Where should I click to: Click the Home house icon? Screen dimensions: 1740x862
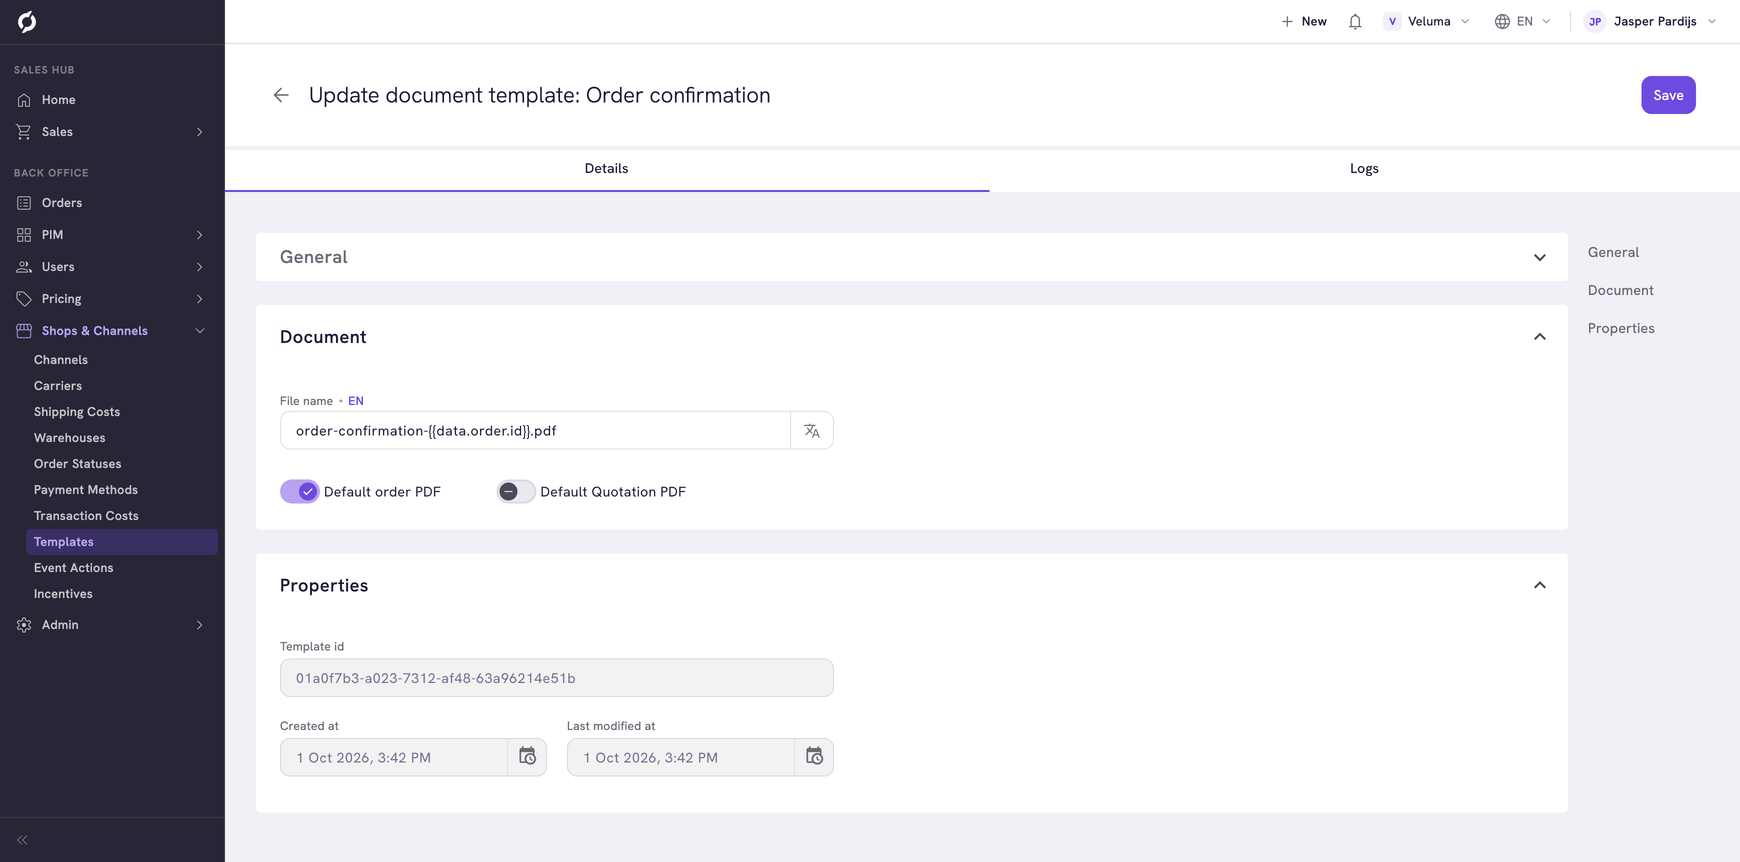tap(24, 100)
